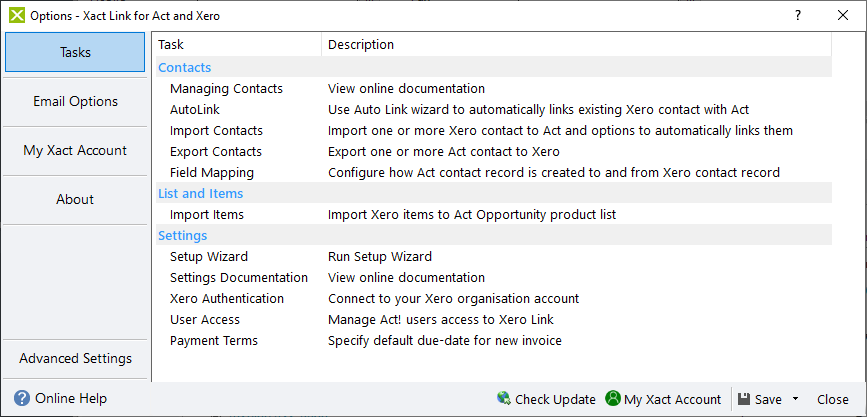Click 'View online documentation' in Settings Documentation row
This screenshot has width=867, height=417.
[x=406, y=278]
